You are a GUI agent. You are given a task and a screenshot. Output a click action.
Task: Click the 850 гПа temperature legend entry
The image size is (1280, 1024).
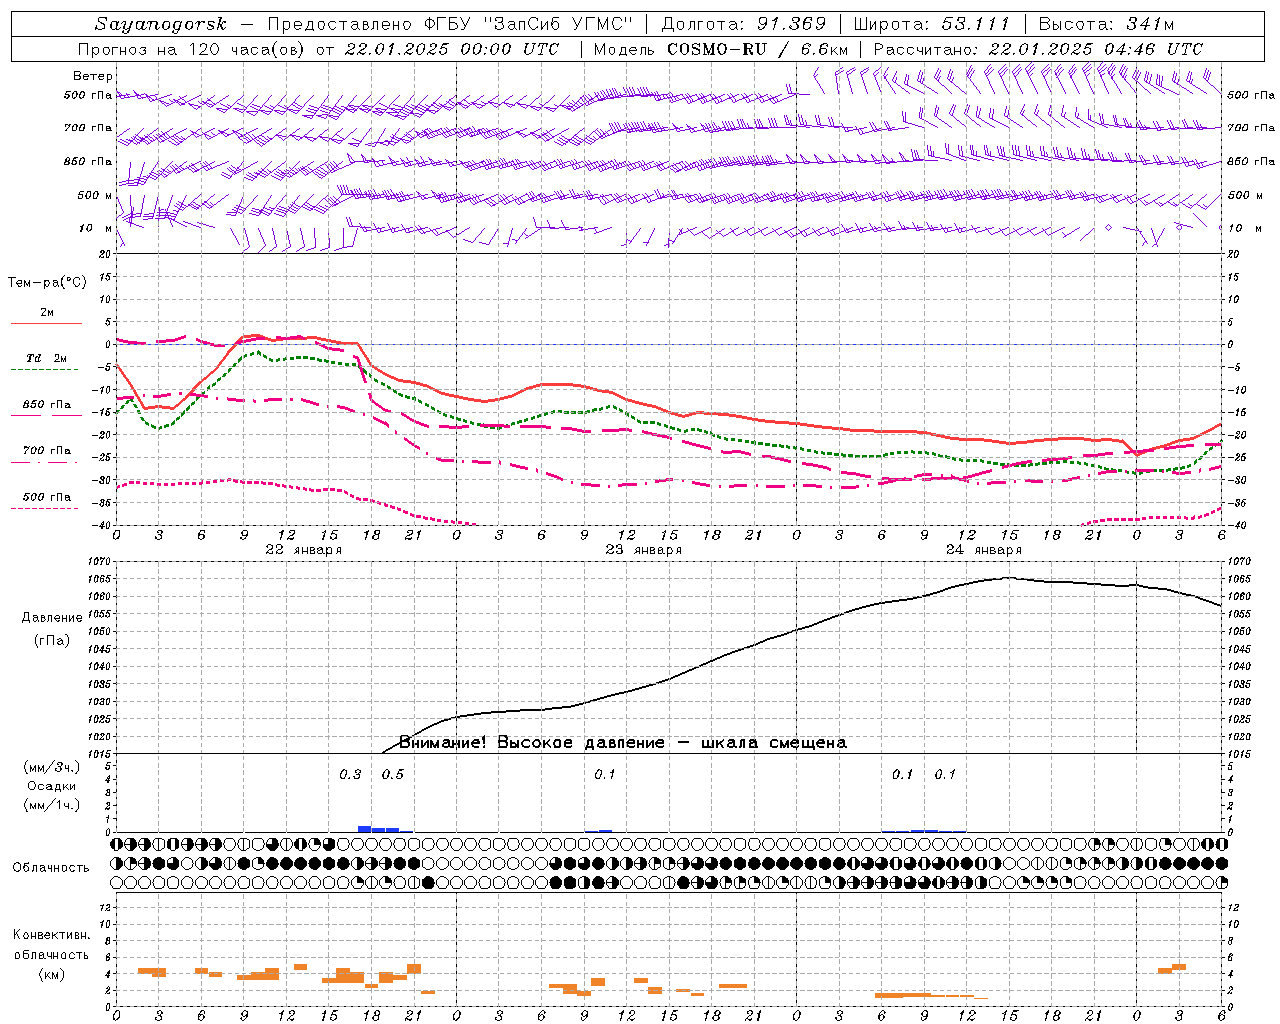click(x=46, y=405)
